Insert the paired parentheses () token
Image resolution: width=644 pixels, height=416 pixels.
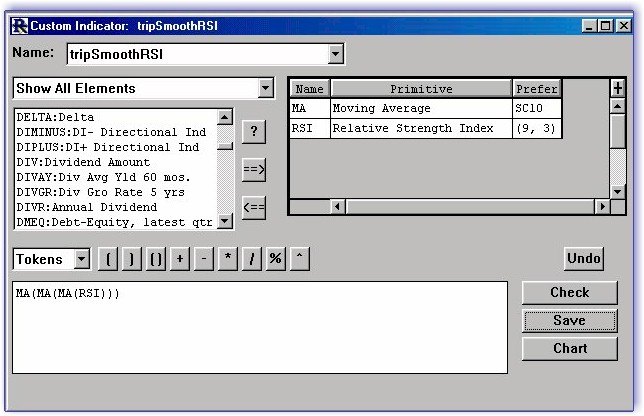(156, 259)
